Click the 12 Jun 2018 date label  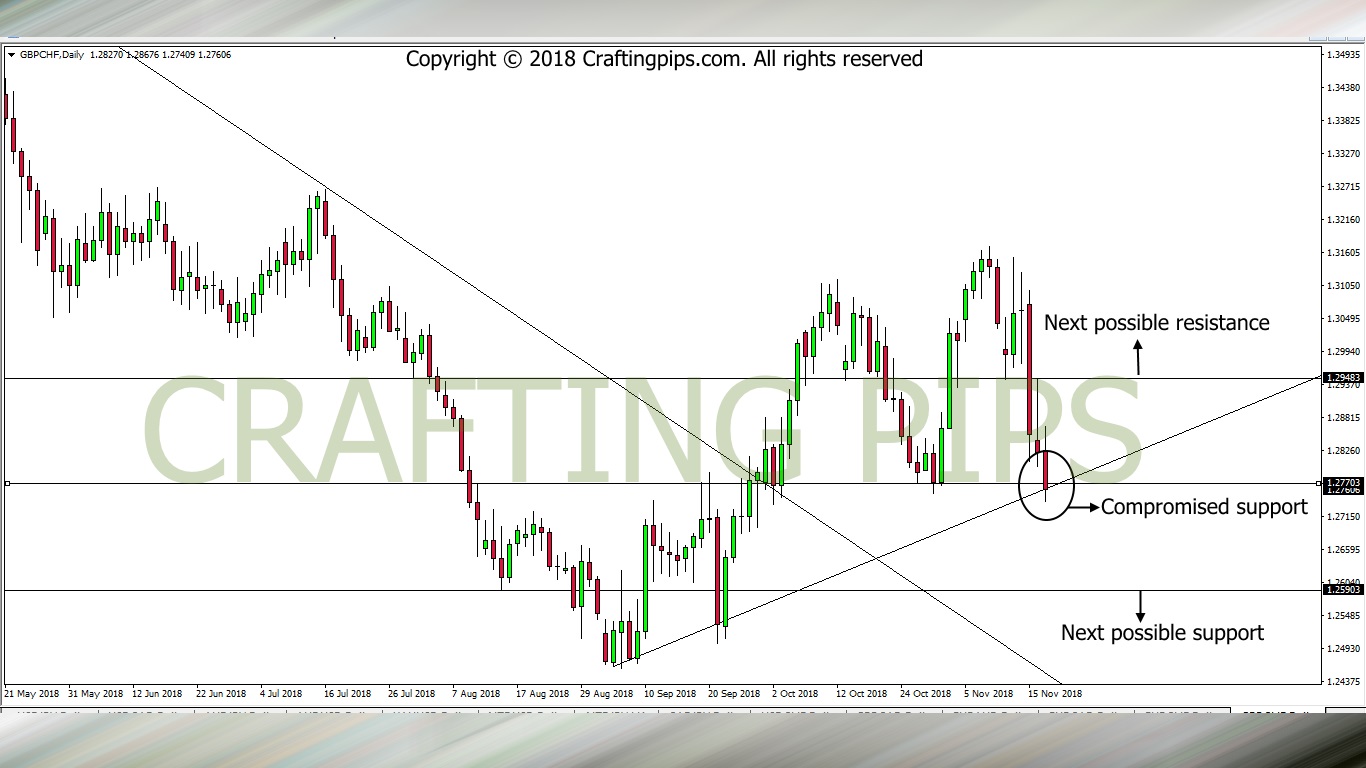pyautogui.click(x=157, y=693)
